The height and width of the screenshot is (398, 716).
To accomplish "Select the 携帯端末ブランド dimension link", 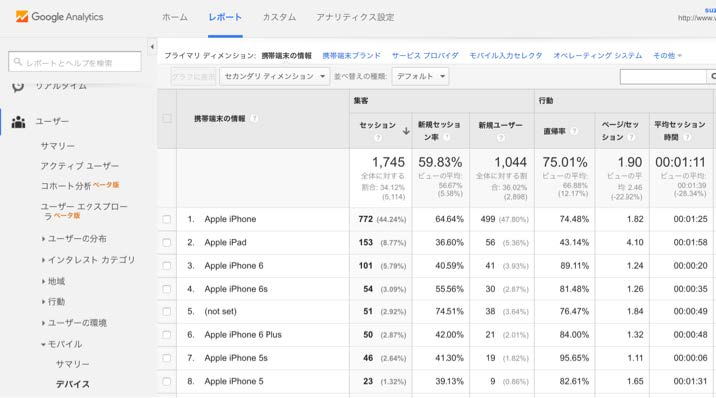I will coord(351,56).
